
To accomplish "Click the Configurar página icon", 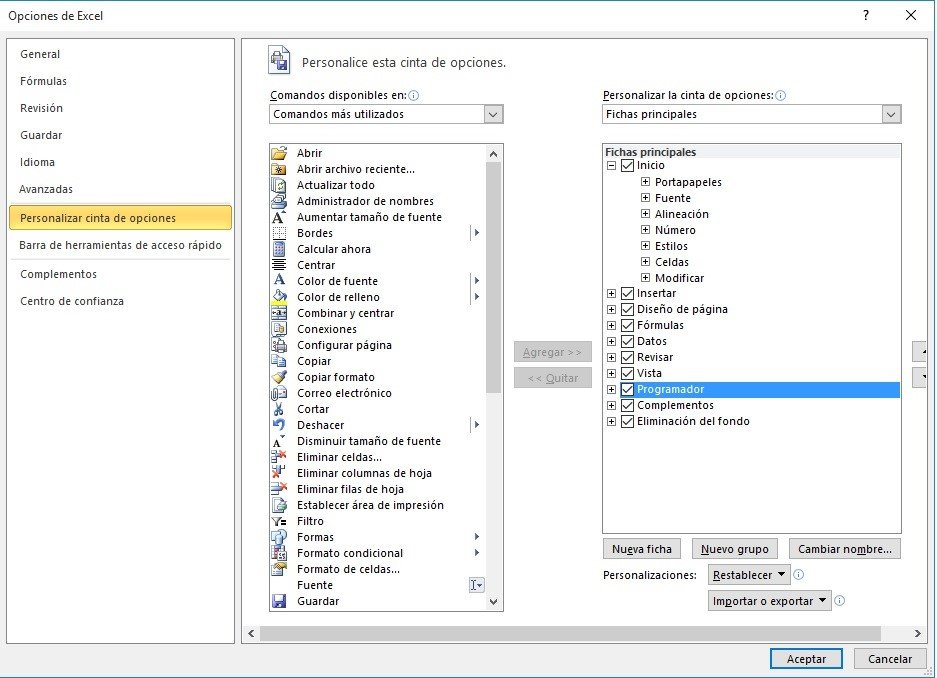I will (279, 345).
